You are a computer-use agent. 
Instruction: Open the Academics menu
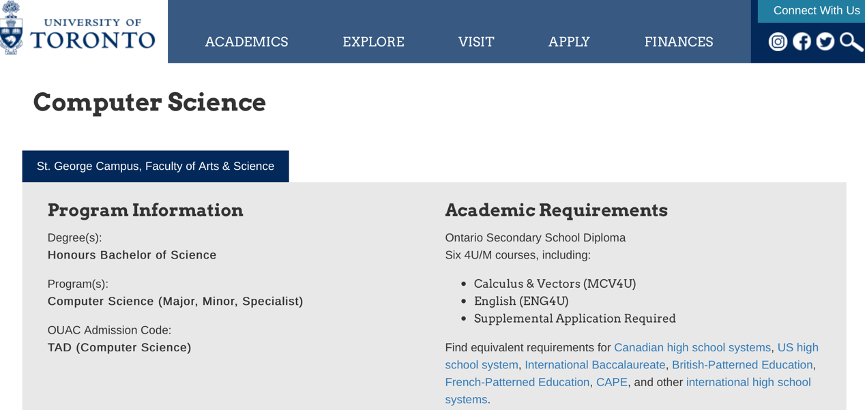pyautogui.click(x=246, y=42)
